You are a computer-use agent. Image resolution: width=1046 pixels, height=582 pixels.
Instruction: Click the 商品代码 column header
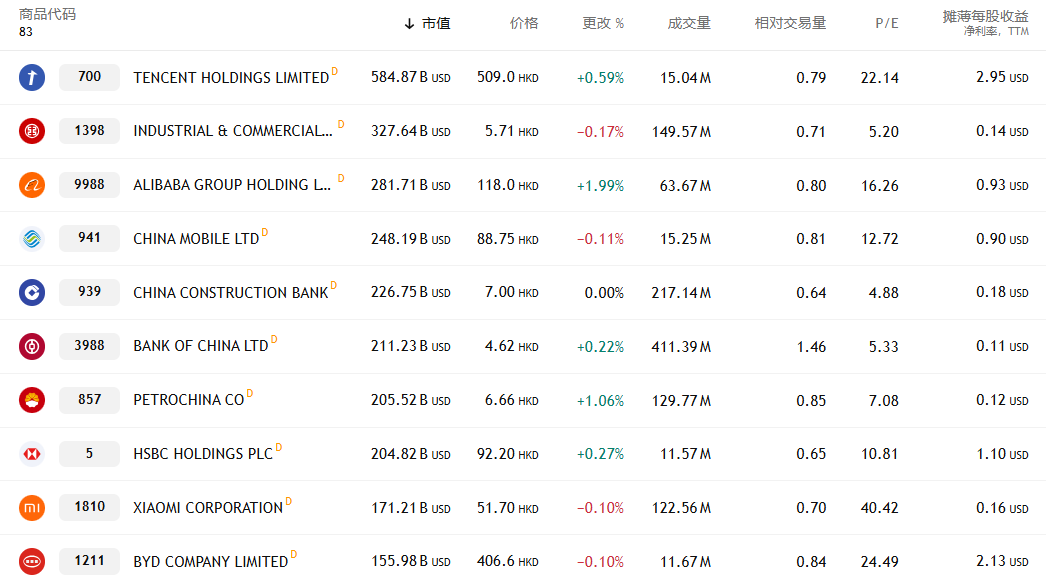pyautogui.click(x=47, y=14)
